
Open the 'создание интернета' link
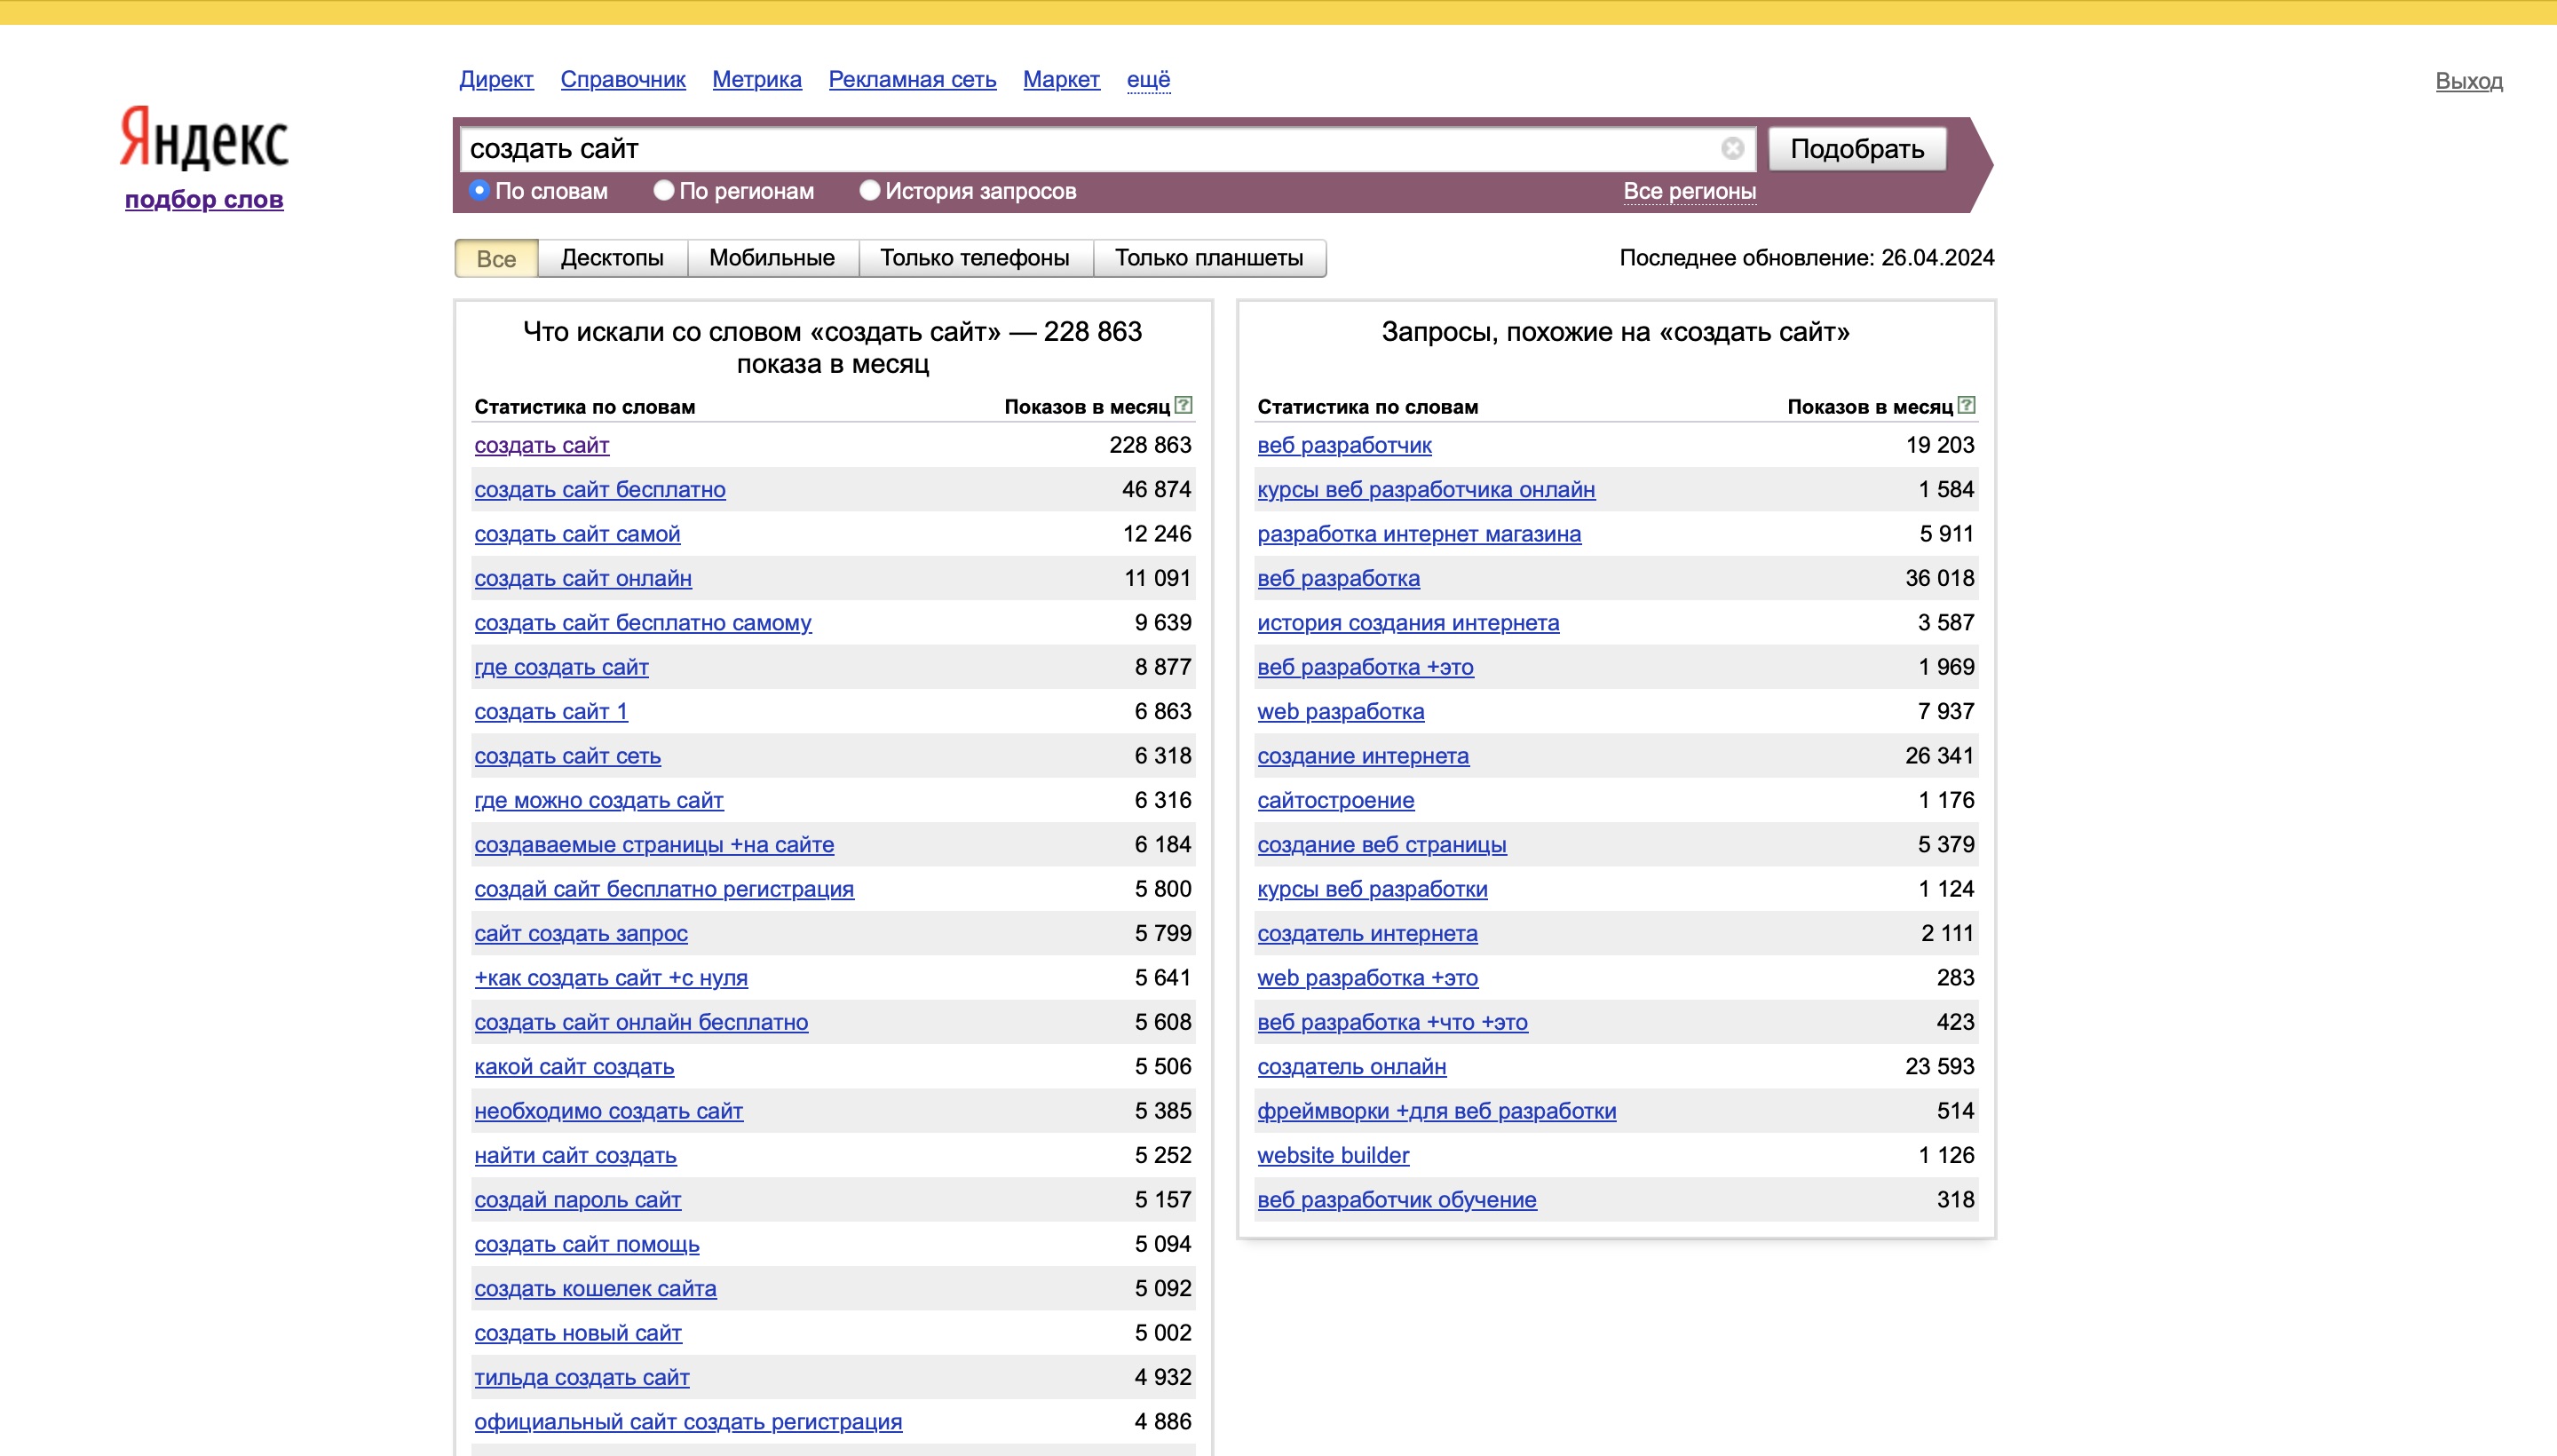coord(1363,756)
